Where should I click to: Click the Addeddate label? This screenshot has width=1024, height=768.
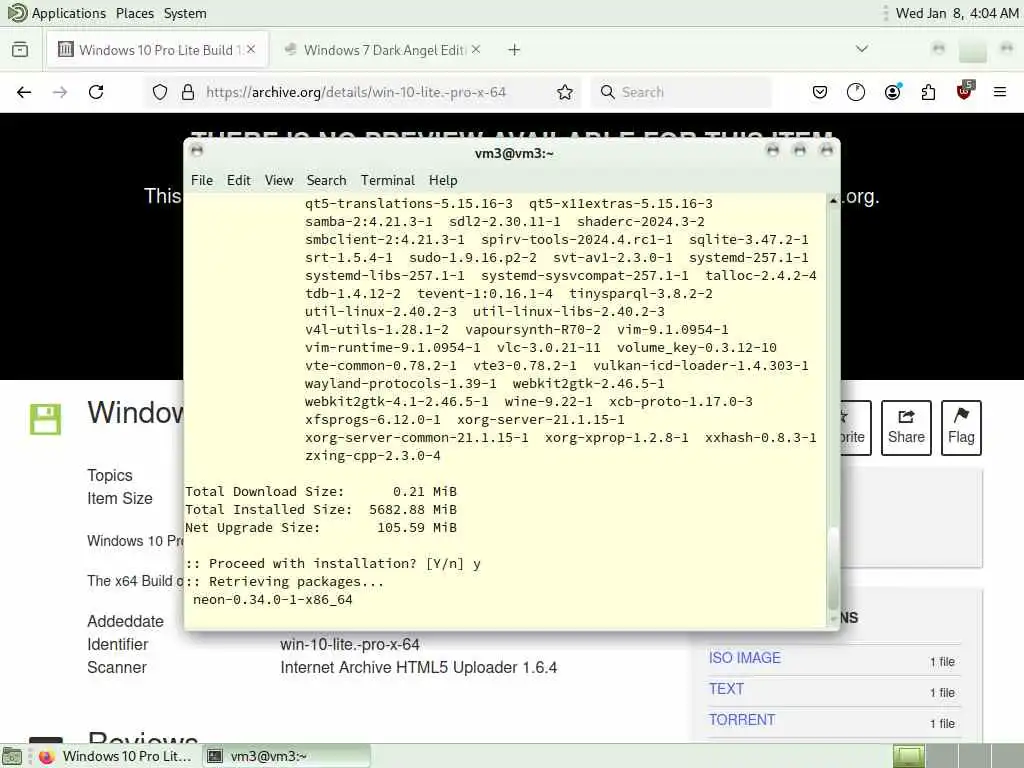125,621
